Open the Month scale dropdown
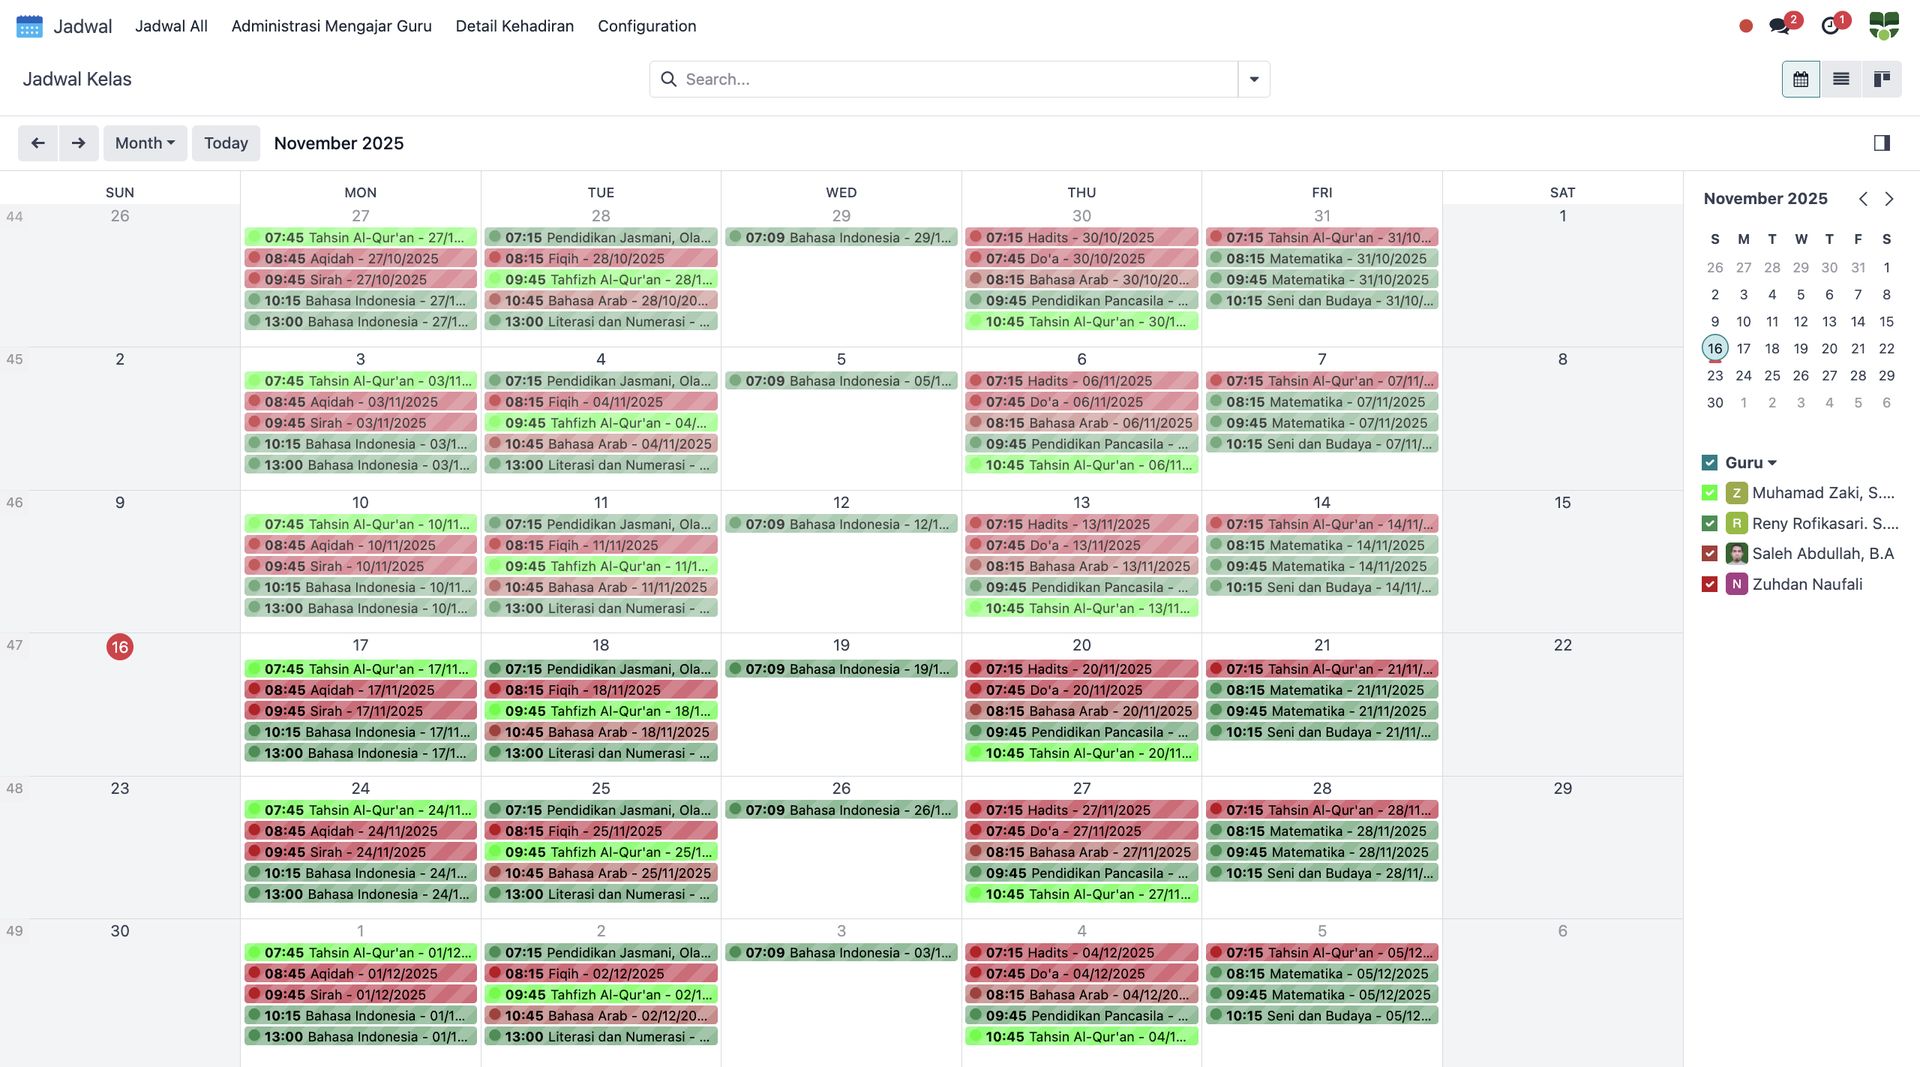The image size is (1920, 1067). (x=144, y=143)
